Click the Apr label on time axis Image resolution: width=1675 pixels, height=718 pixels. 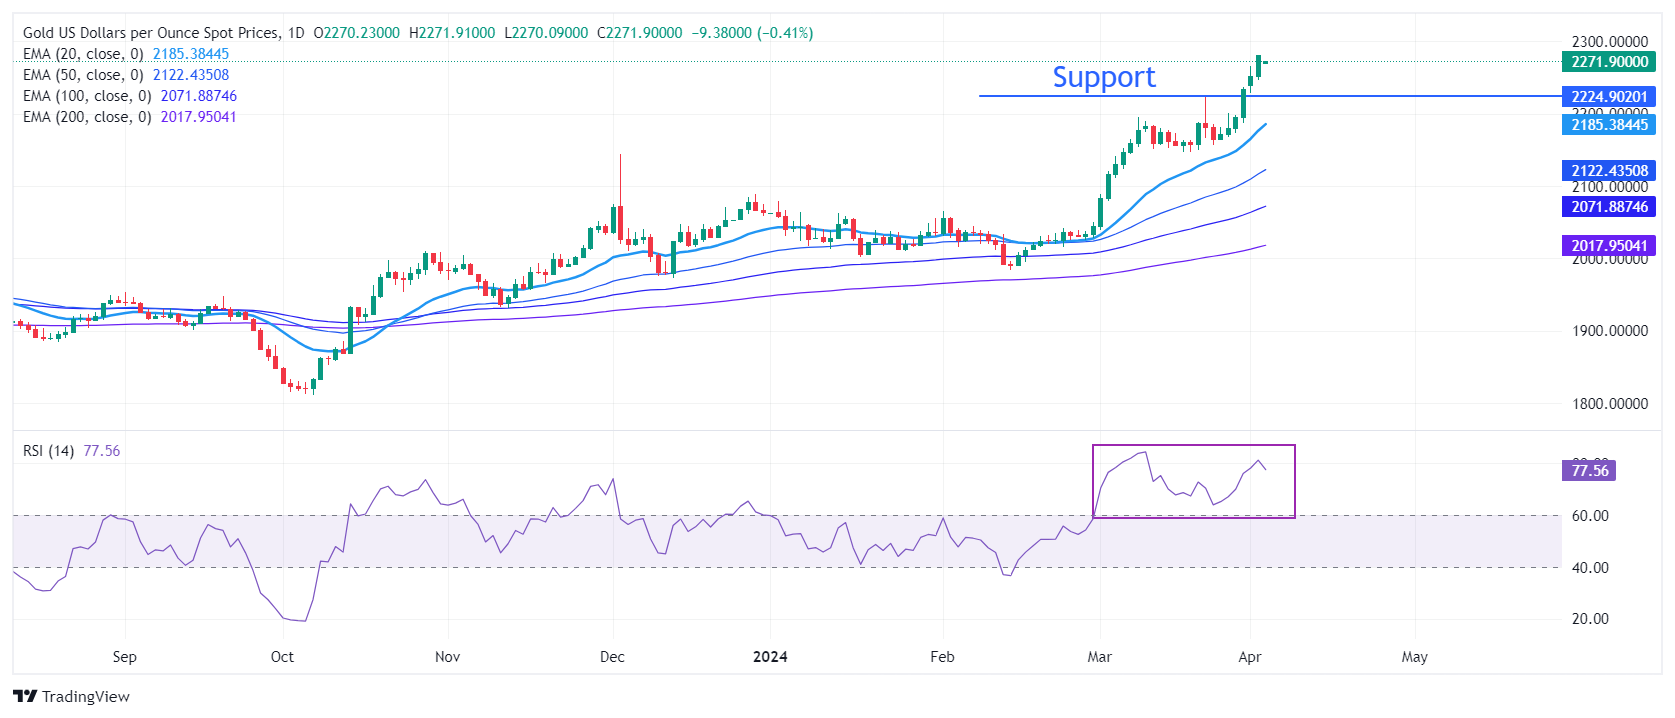tap(1249, 657)
